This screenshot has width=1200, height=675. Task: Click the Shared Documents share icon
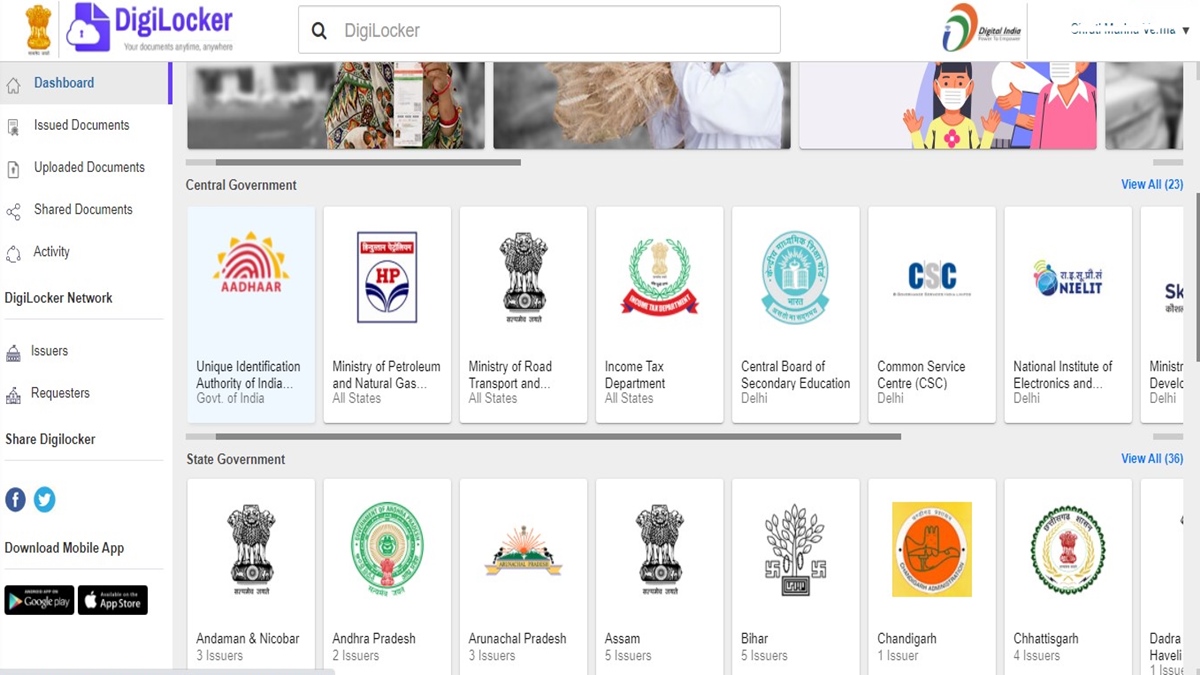pyautogui.click(x=13, y=212)
